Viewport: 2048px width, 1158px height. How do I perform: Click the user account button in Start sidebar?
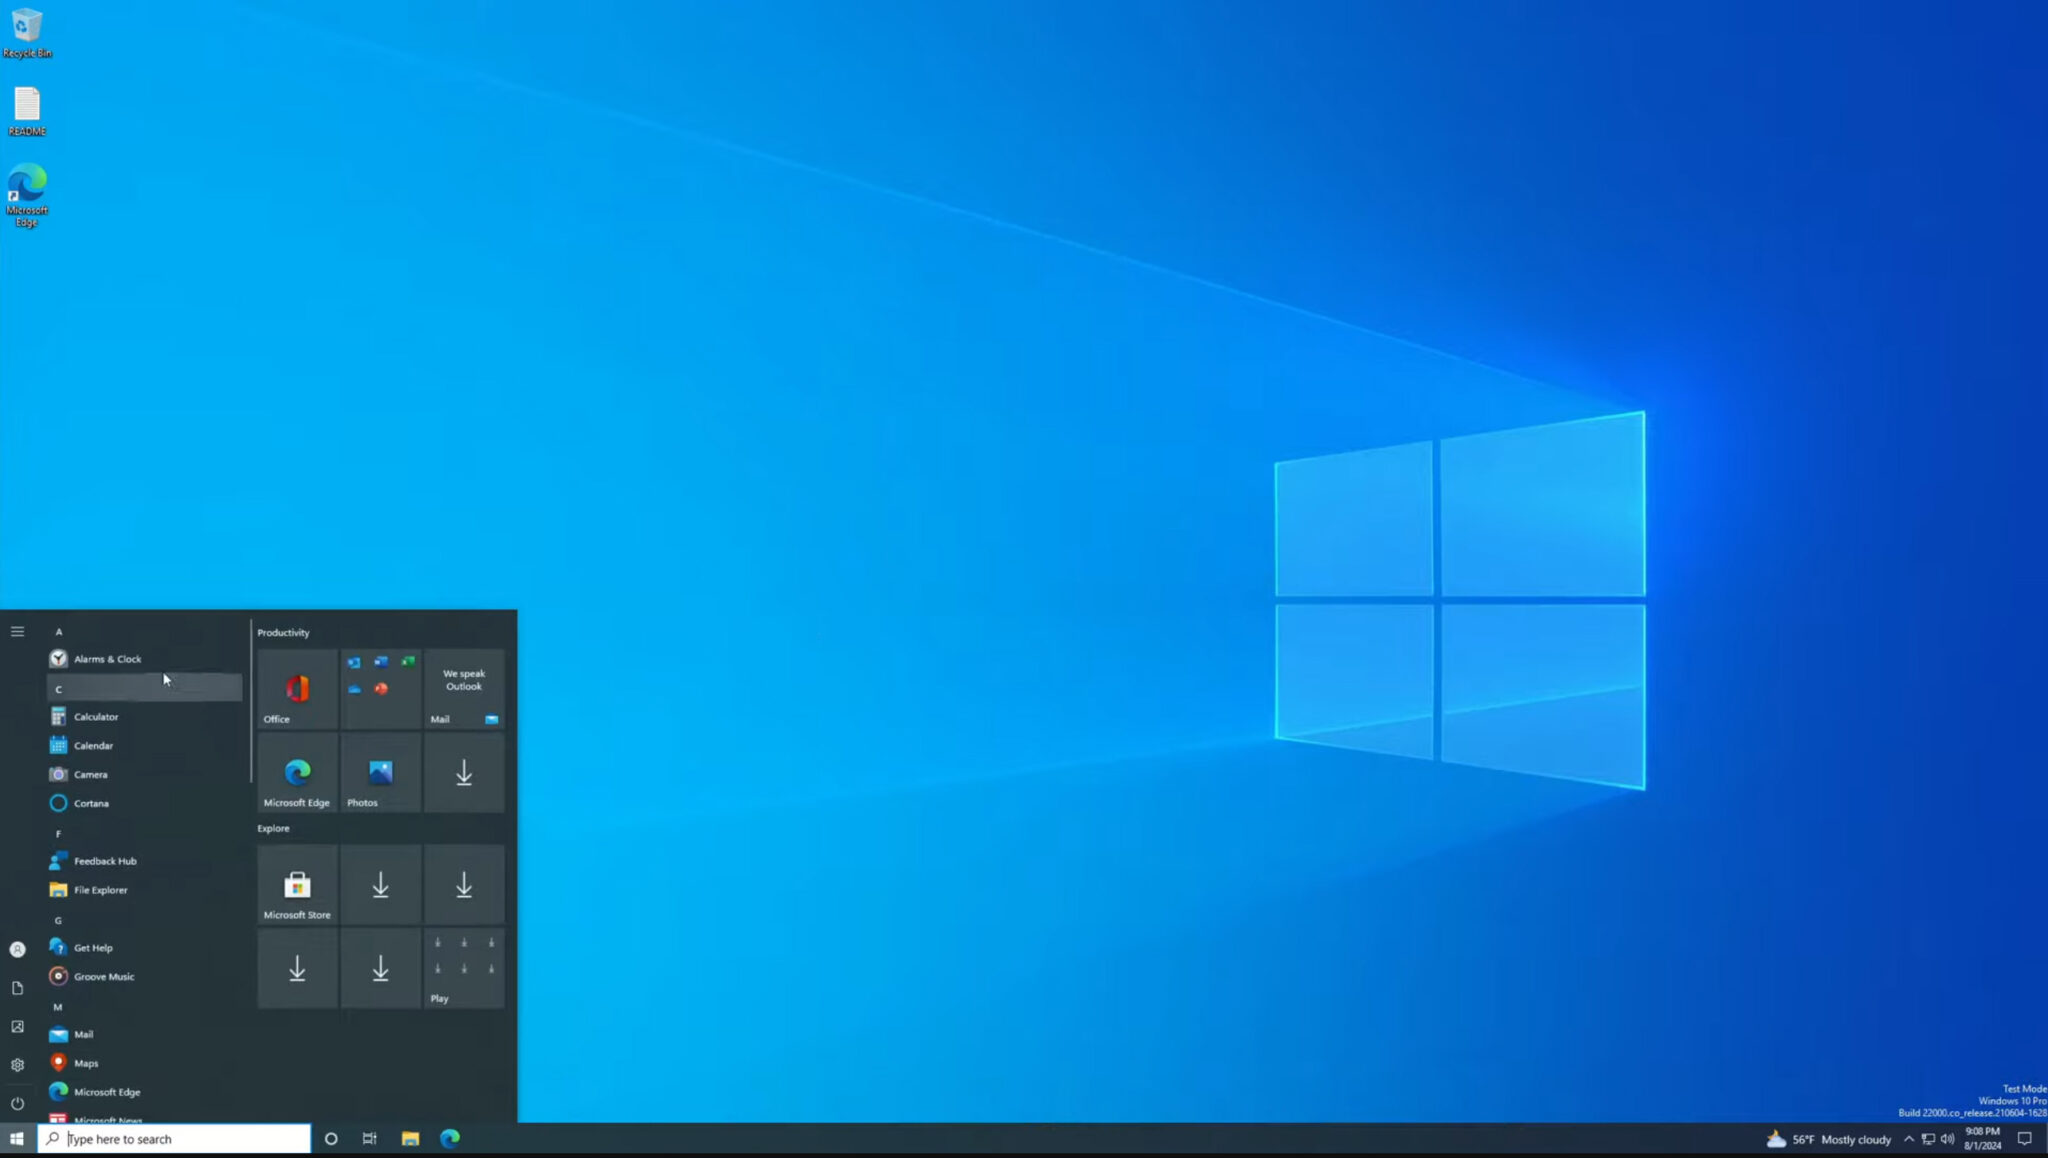(17, 949)
